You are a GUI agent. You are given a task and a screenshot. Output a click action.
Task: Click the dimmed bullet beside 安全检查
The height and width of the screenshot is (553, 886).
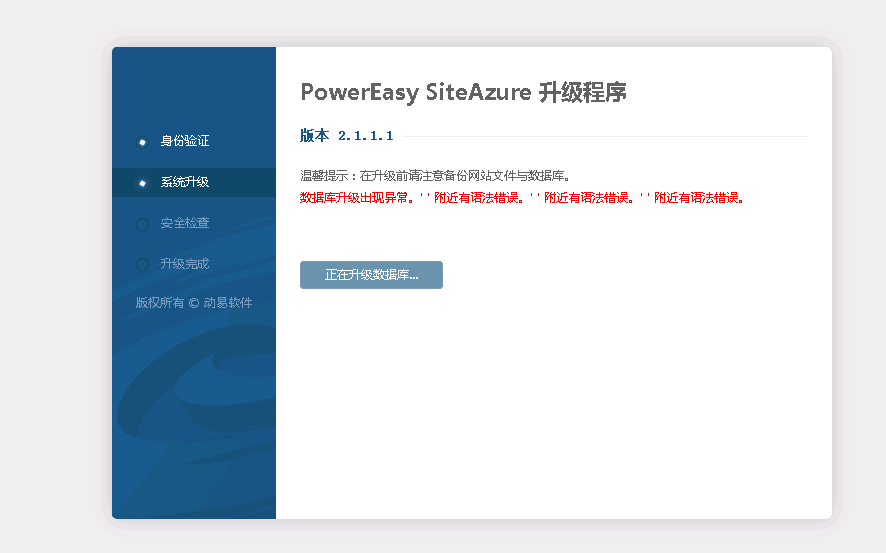click(x=142, y=224)
